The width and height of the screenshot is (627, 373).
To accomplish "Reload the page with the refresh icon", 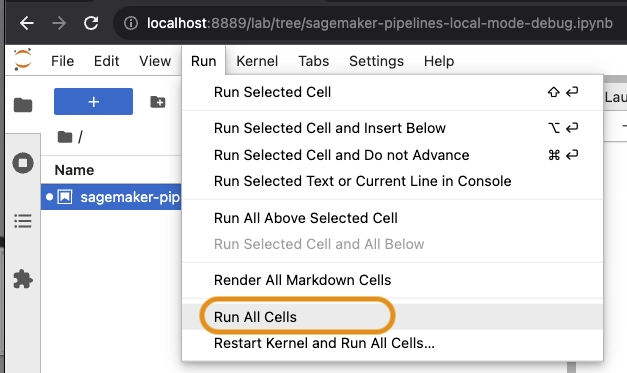I will coord(91,23).
